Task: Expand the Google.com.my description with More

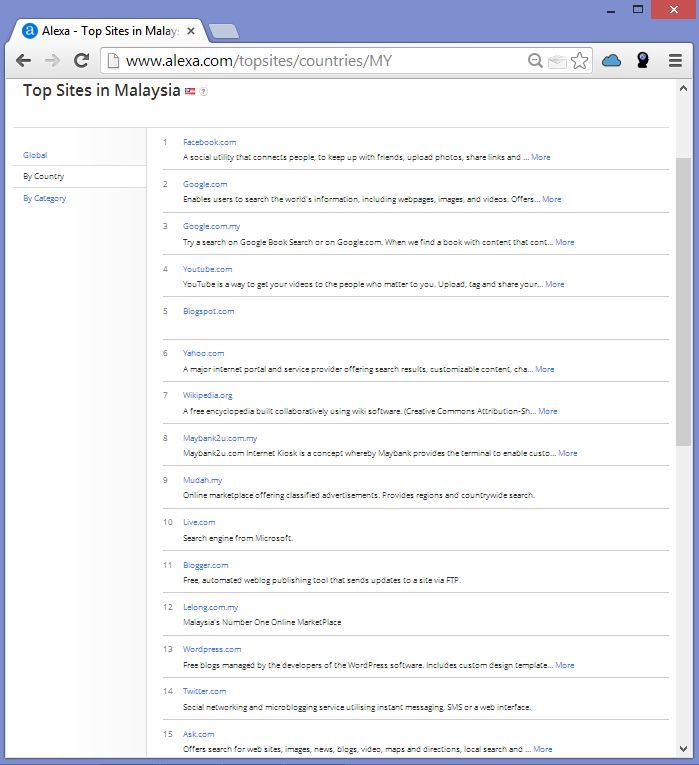Action: coord(564,242)
